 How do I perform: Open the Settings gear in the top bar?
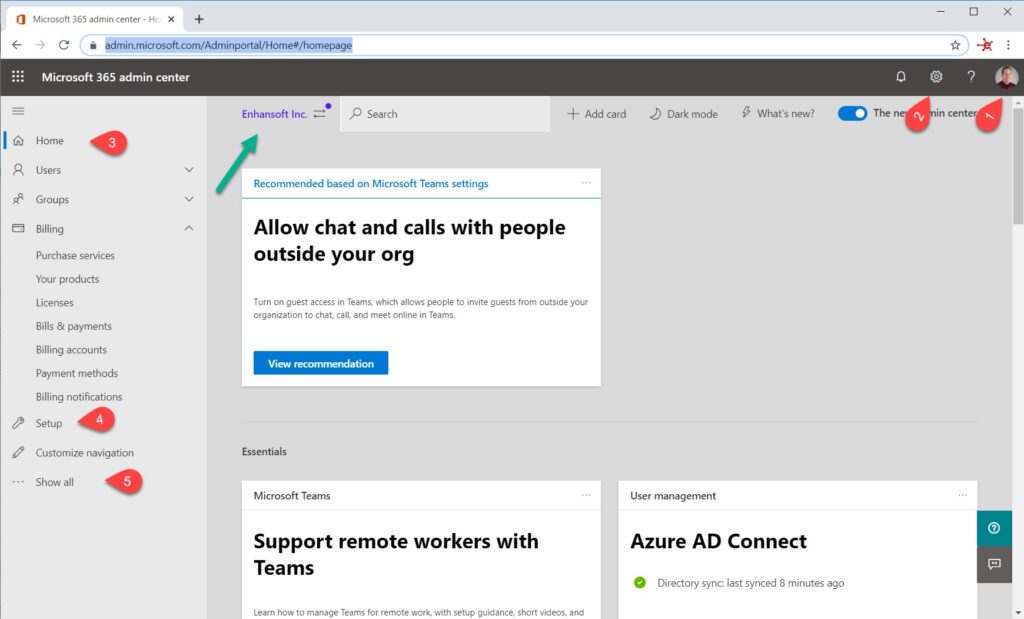click(936, 76)
